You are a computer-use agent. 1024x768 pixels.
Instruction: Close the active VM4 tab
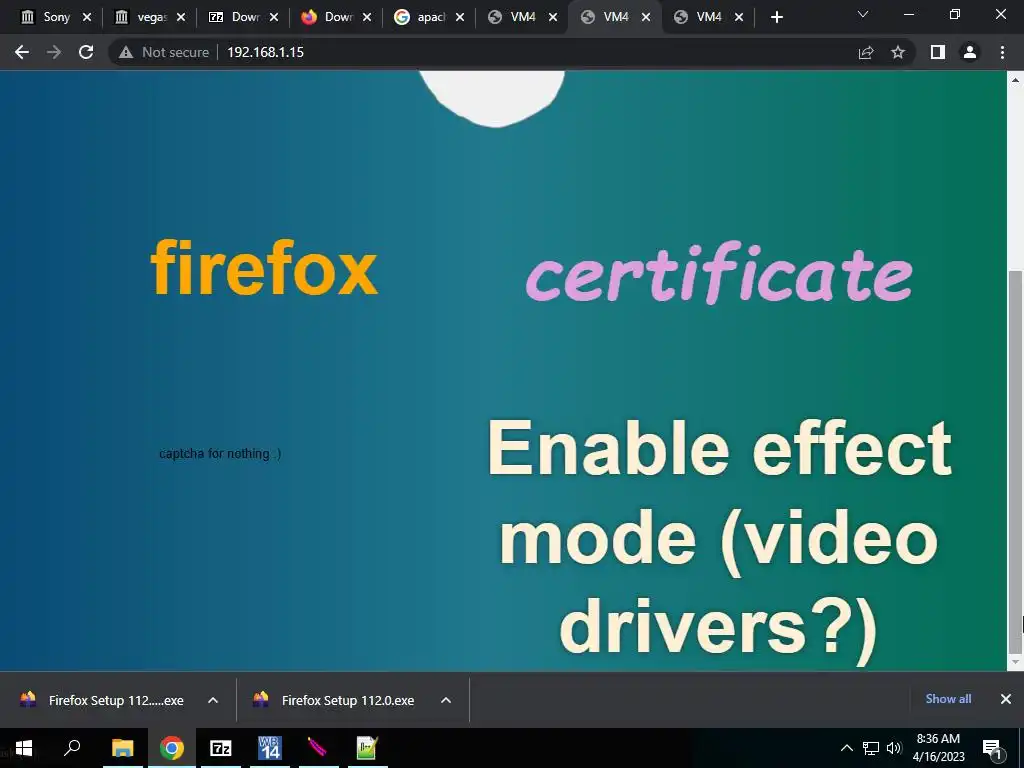pos(646,18)
